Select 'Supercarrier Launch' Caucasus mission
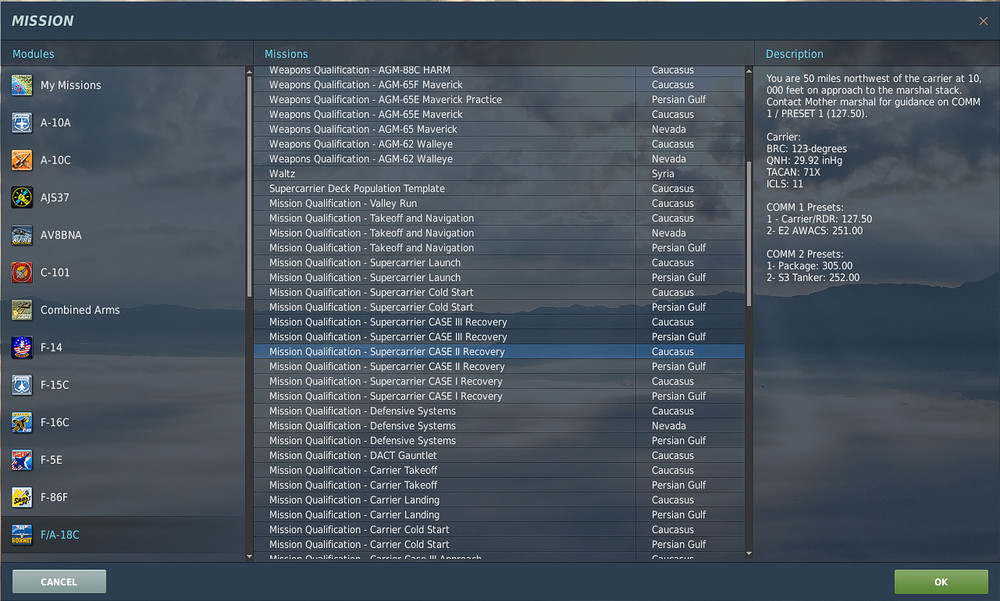Viewport: 1000px width, 601px height. (x=499, y=263)
